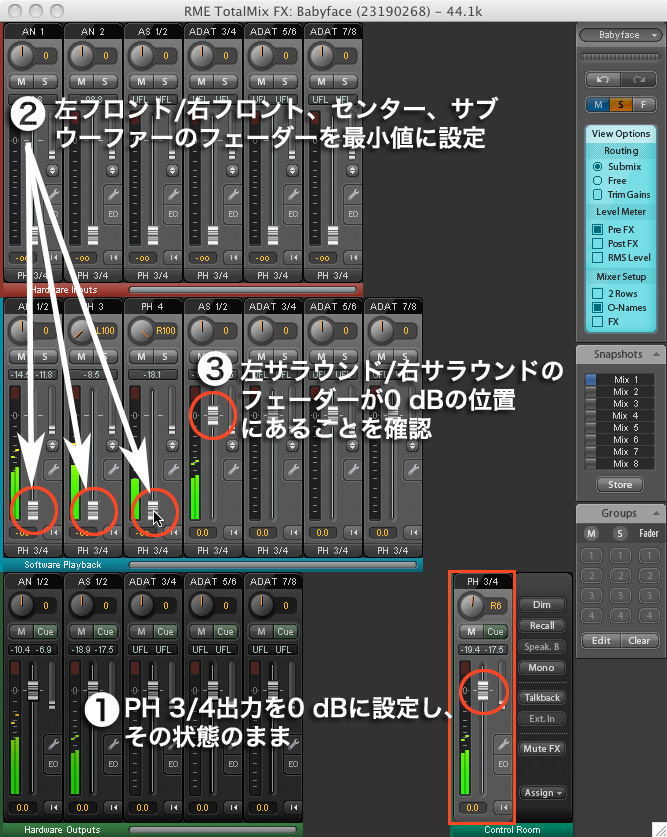Screen dimensions: 667x837
Task: Open the Assign dropdown in Control Room
Action: (543, 792)
